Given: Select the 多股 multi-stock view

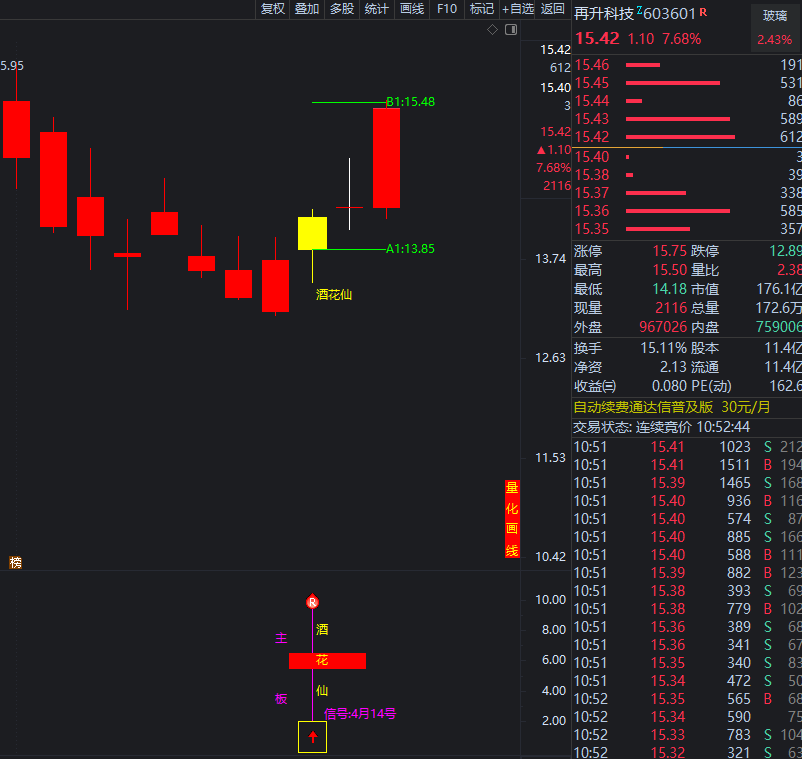Looking at the screenshot, I should click(x=342, y=9).
